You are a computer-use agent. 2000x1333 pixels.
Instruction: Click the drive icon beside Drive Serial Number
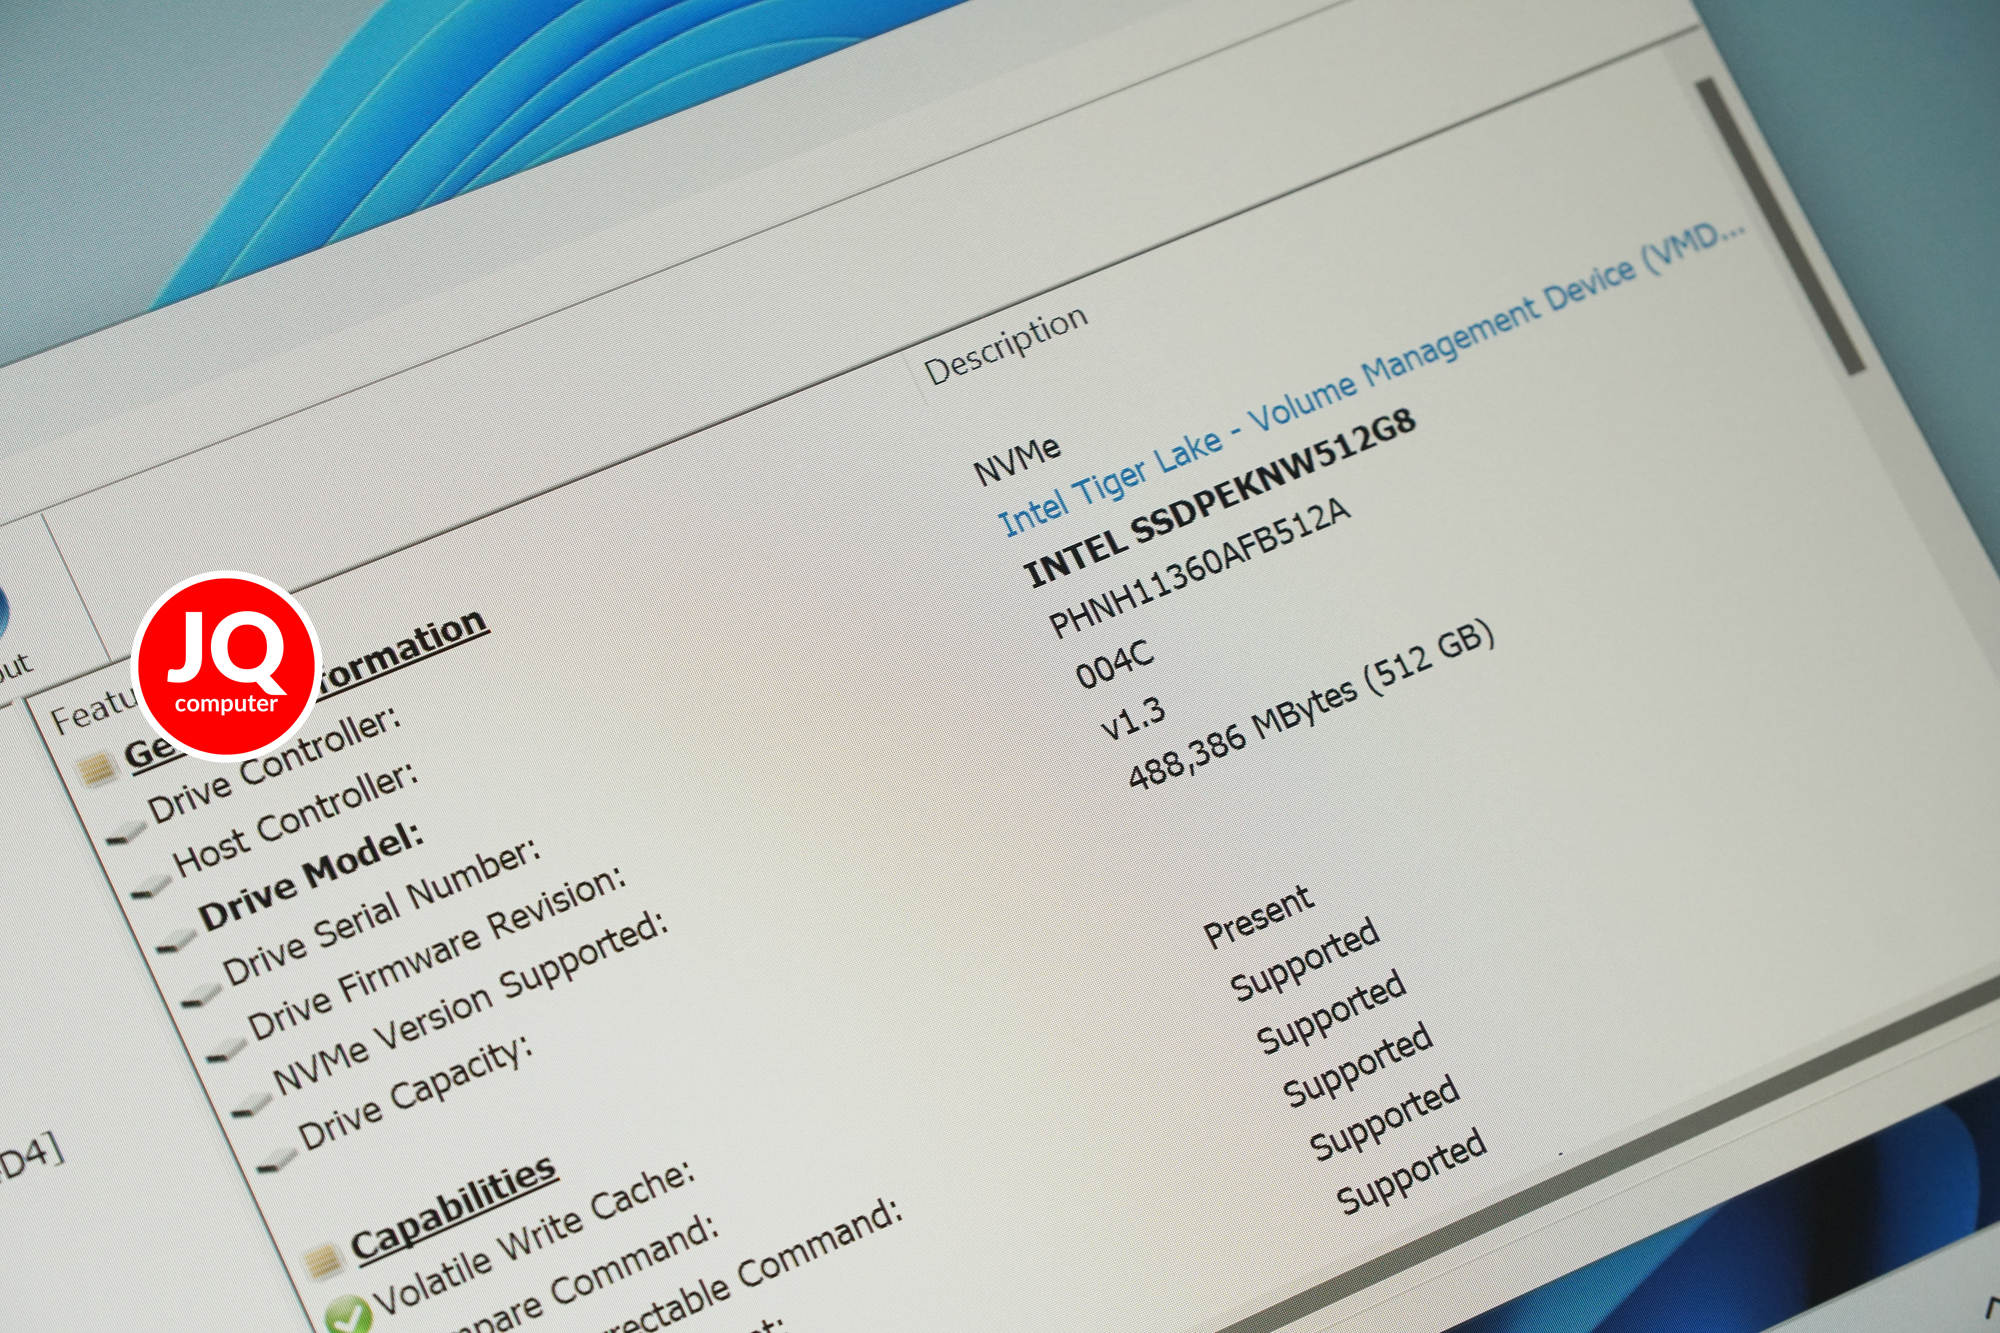(201, 995)
